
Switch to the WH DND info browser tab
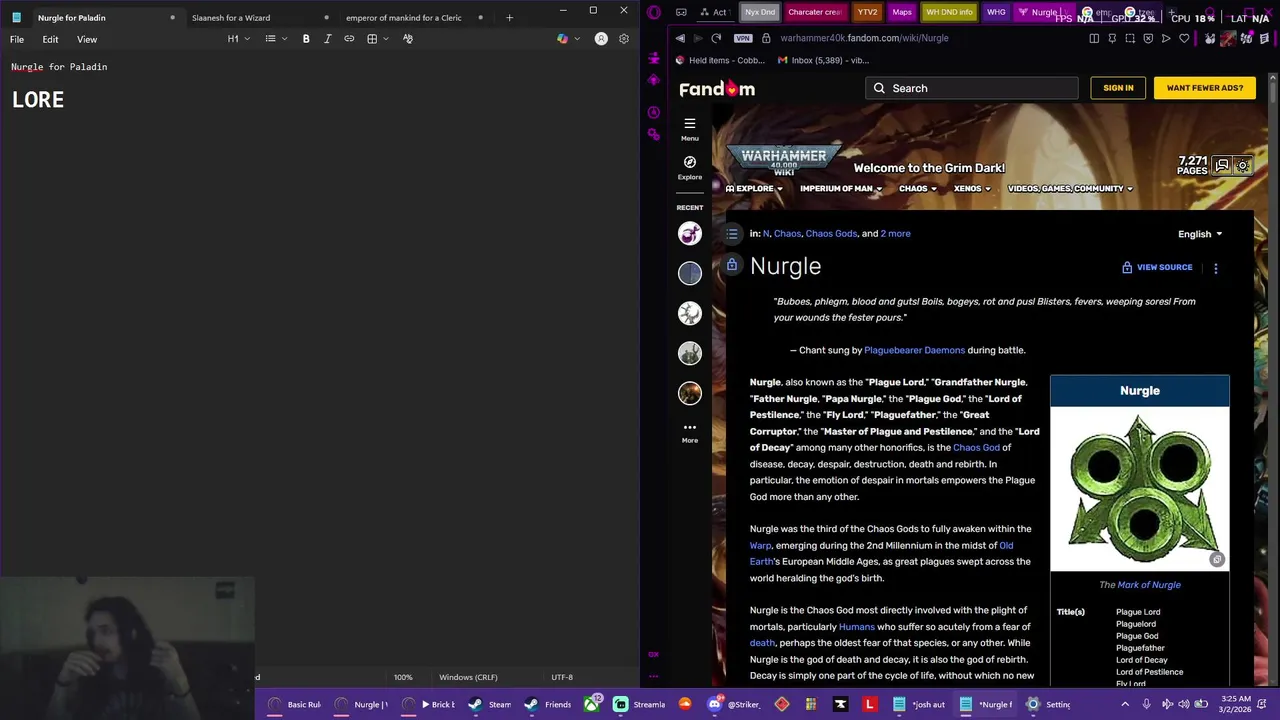pos(949,12)
